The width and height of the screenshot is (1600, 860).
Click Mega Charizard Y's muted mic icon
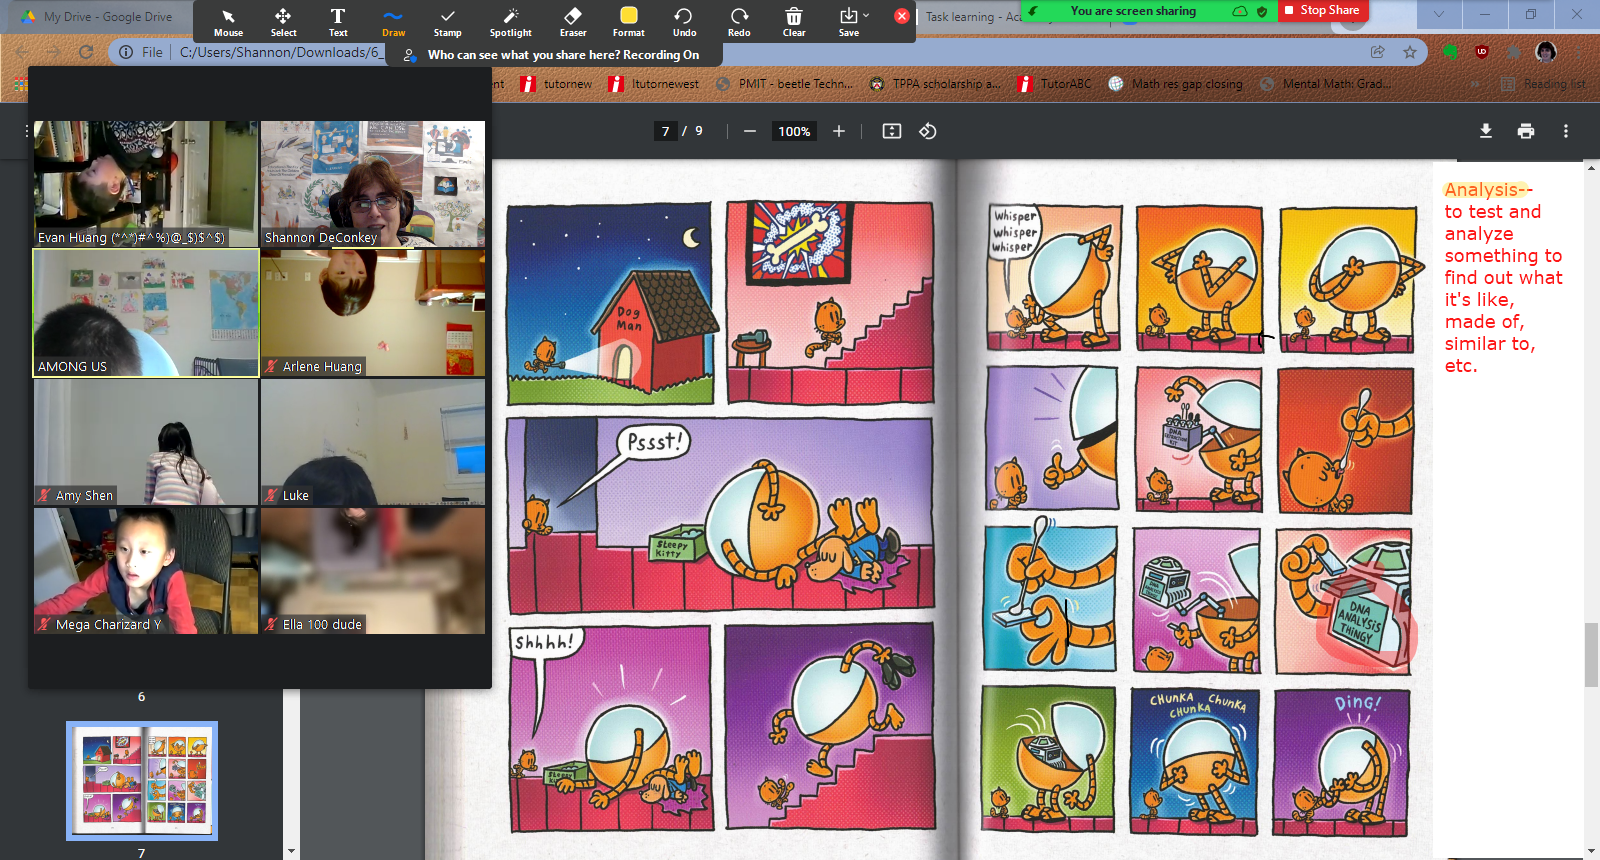pos(44,624)
